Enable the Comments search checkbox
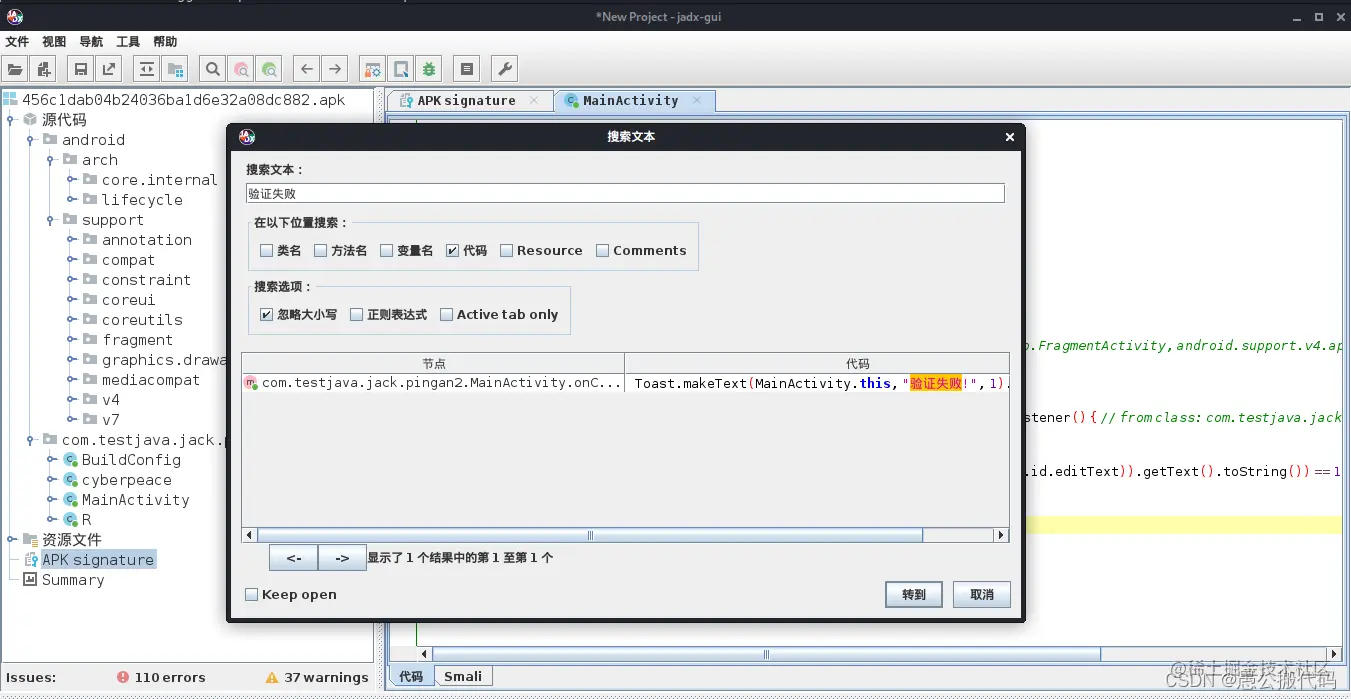Image resolution: width=1351 pixels, height=699 pixels. coord(602,251)
